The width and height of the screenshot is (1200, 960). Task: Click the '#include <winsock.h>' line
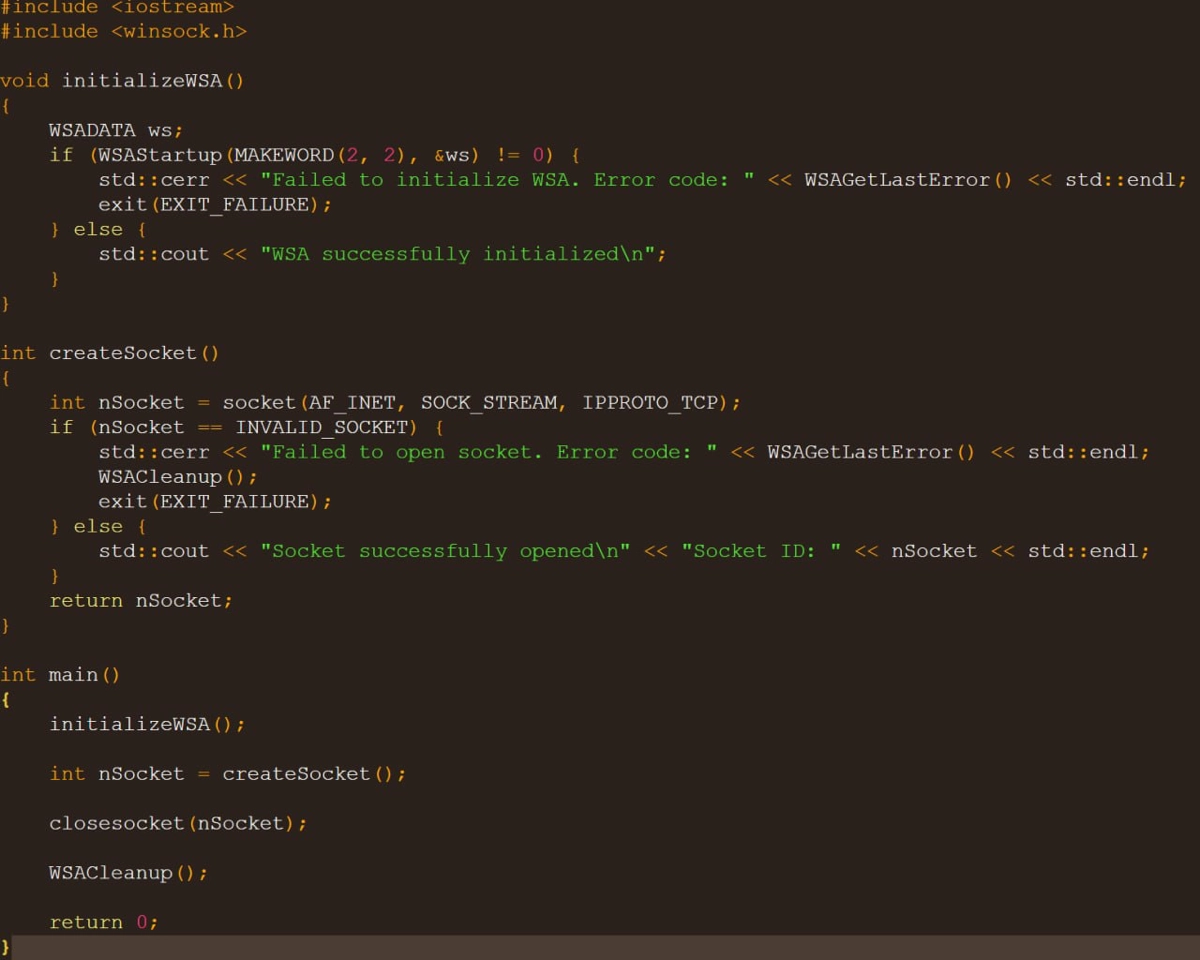(x=123, y=31)
